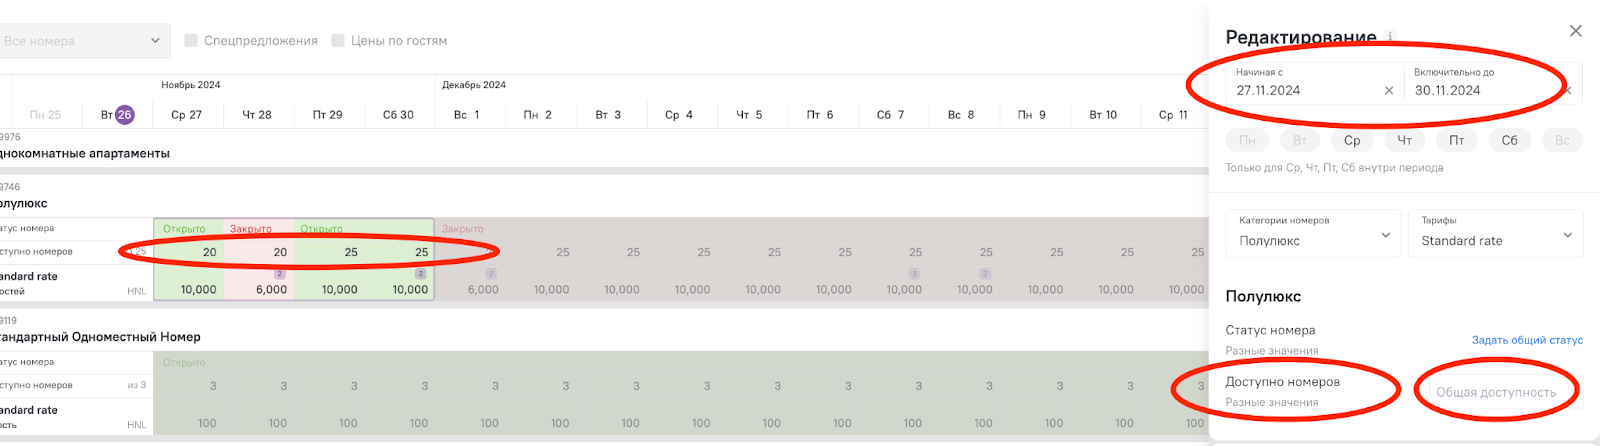Image resolution: width=1600 pixels, height=446 pixels.
Task: Toggle the Ср weekday chip
Action: tap(1352, 140)
